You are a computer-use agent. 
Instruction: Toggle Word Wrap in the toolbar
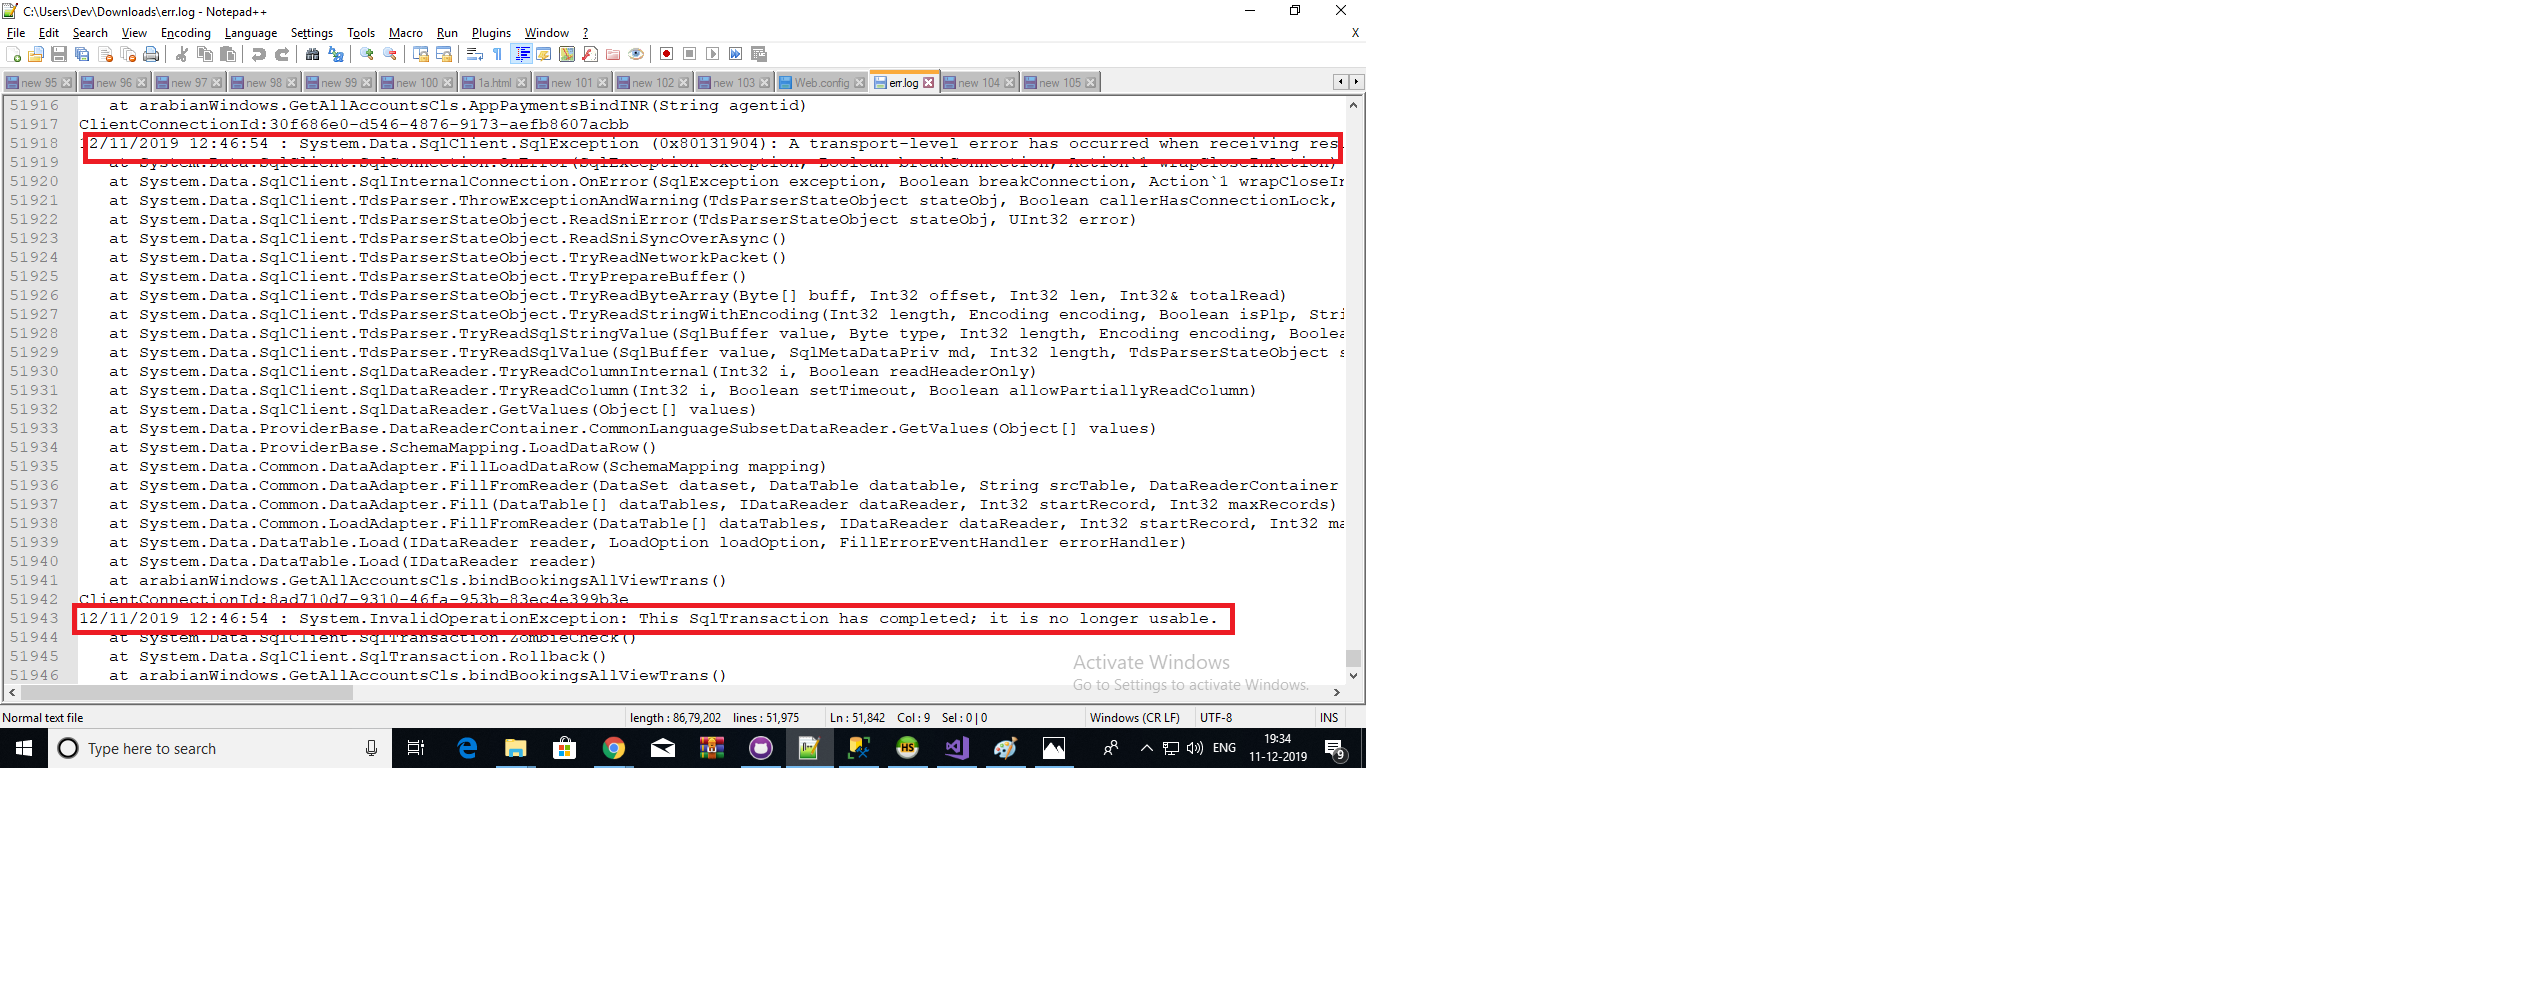click(475, 54)
